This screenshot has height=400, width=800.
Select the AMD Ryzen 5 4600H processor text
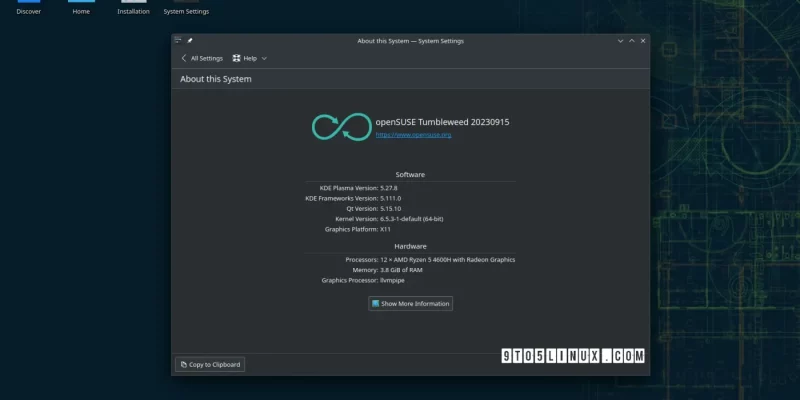coord(447,260)
